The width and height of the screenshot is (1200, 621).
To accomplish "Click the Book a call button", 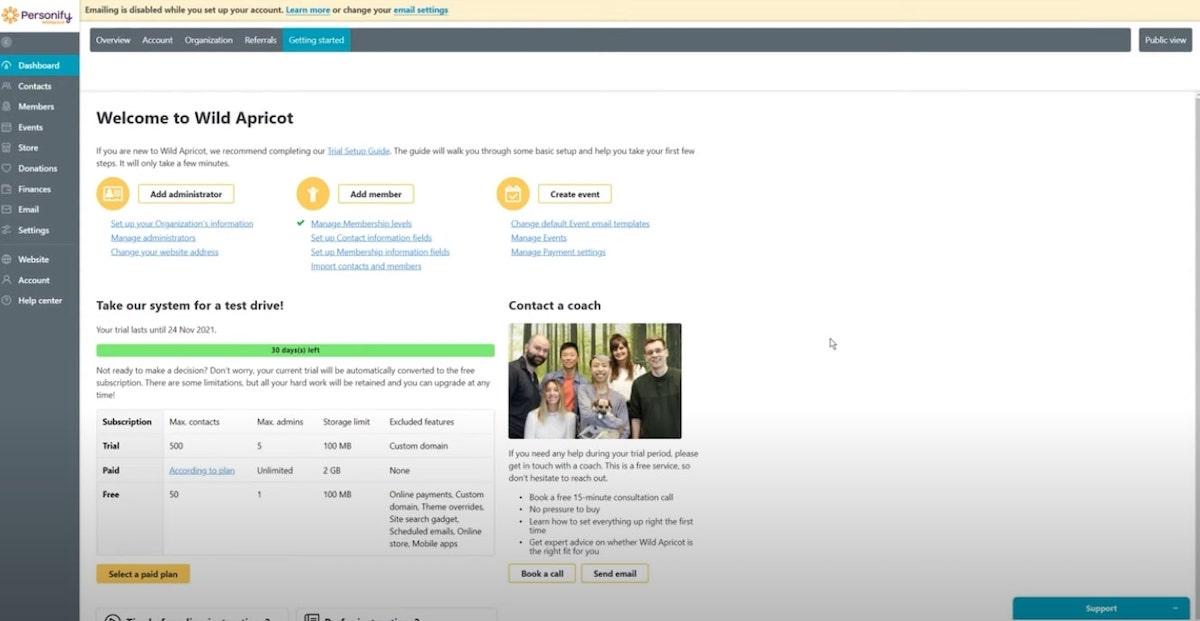I will [542, 573].
